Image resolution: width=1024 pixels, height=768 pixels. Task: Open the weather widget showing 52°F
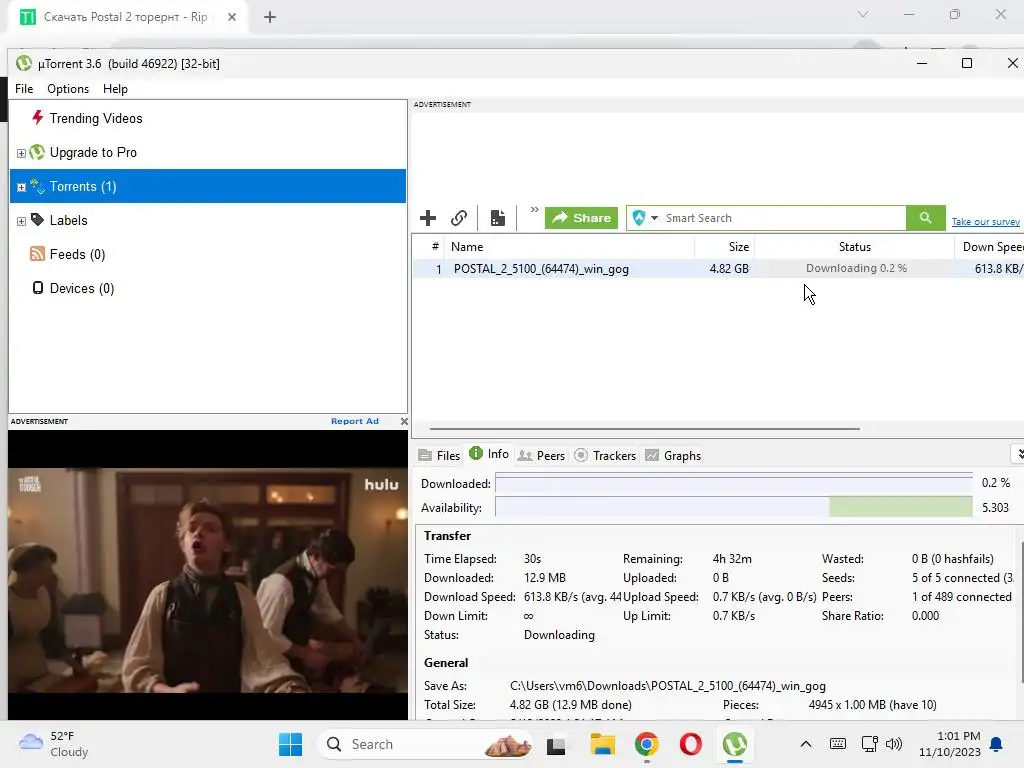click(54, 744)
